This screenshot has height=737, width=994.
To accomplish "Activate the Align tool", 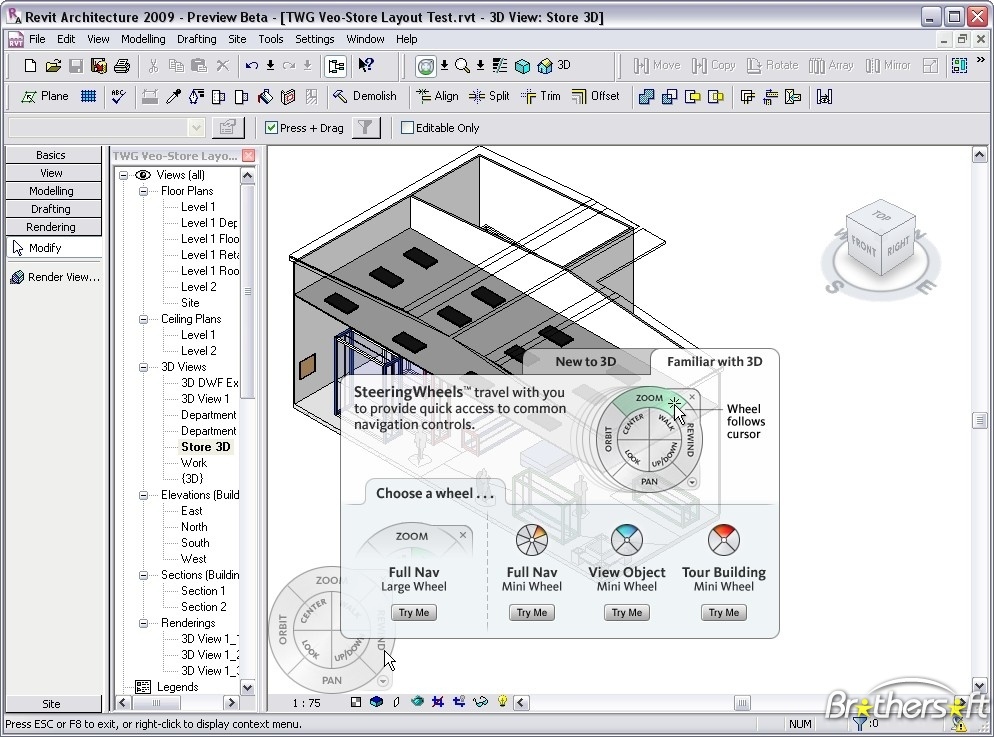I will tap(441, 96).
